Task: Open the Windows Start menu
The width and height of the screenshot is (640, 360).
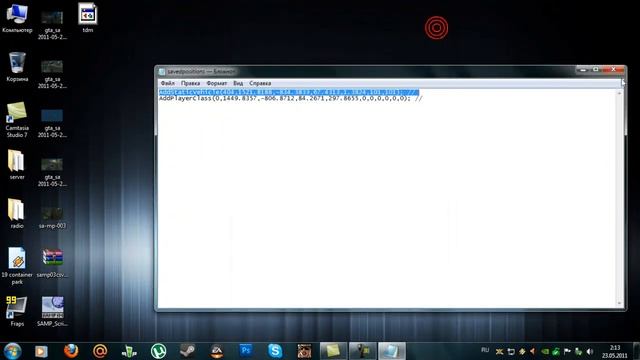Action: click(x=12, y=351)
